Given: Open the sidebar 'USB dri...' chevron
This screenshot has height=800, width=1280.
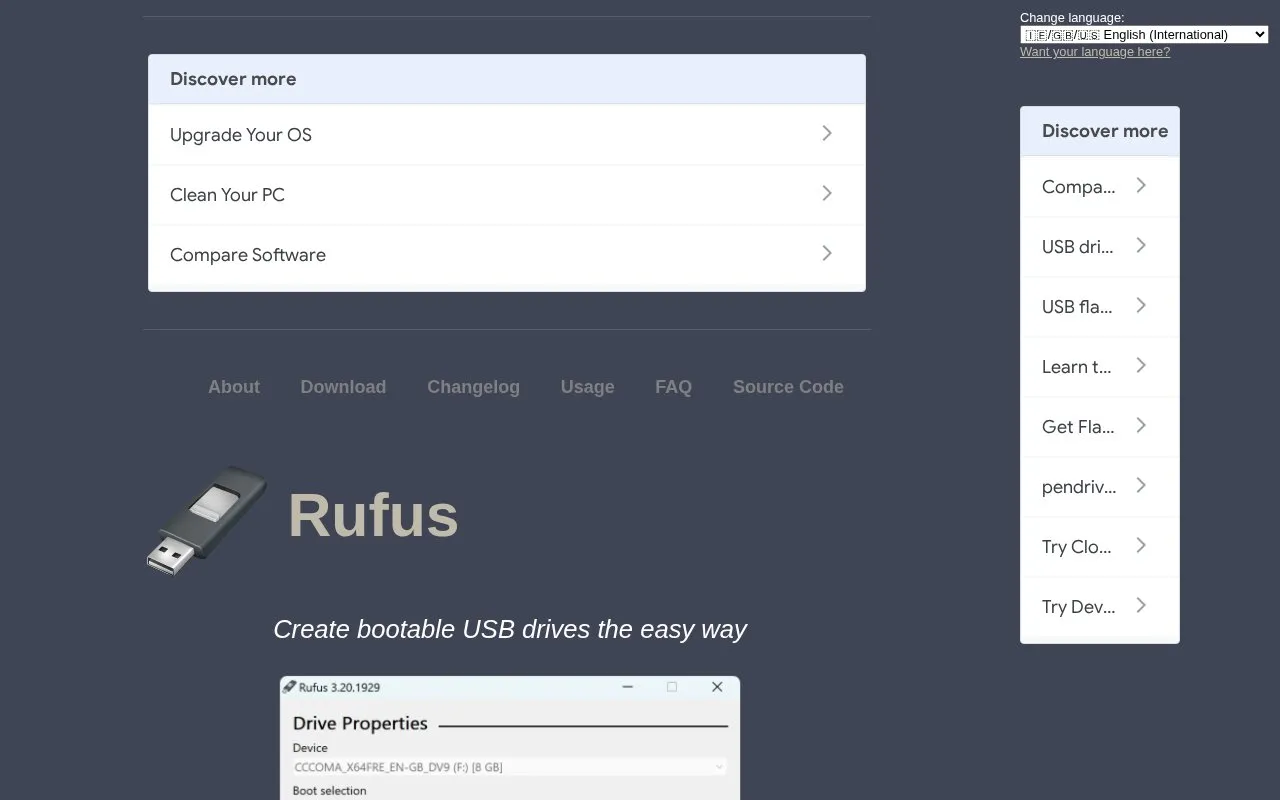Looking at the screenshot, I should (x=1141, y=245).
